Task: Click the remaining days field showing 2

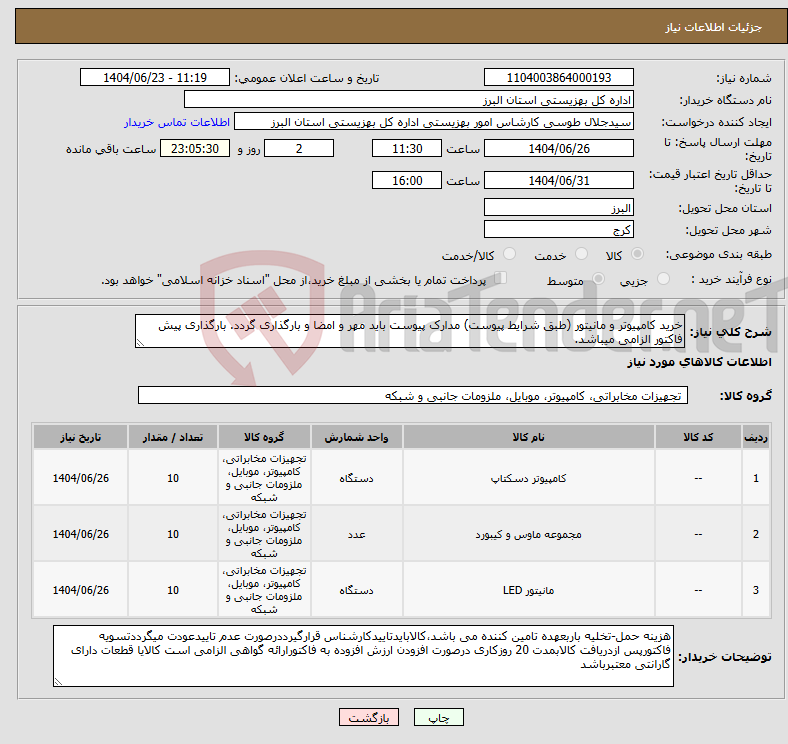Action: tap(299, 148)
